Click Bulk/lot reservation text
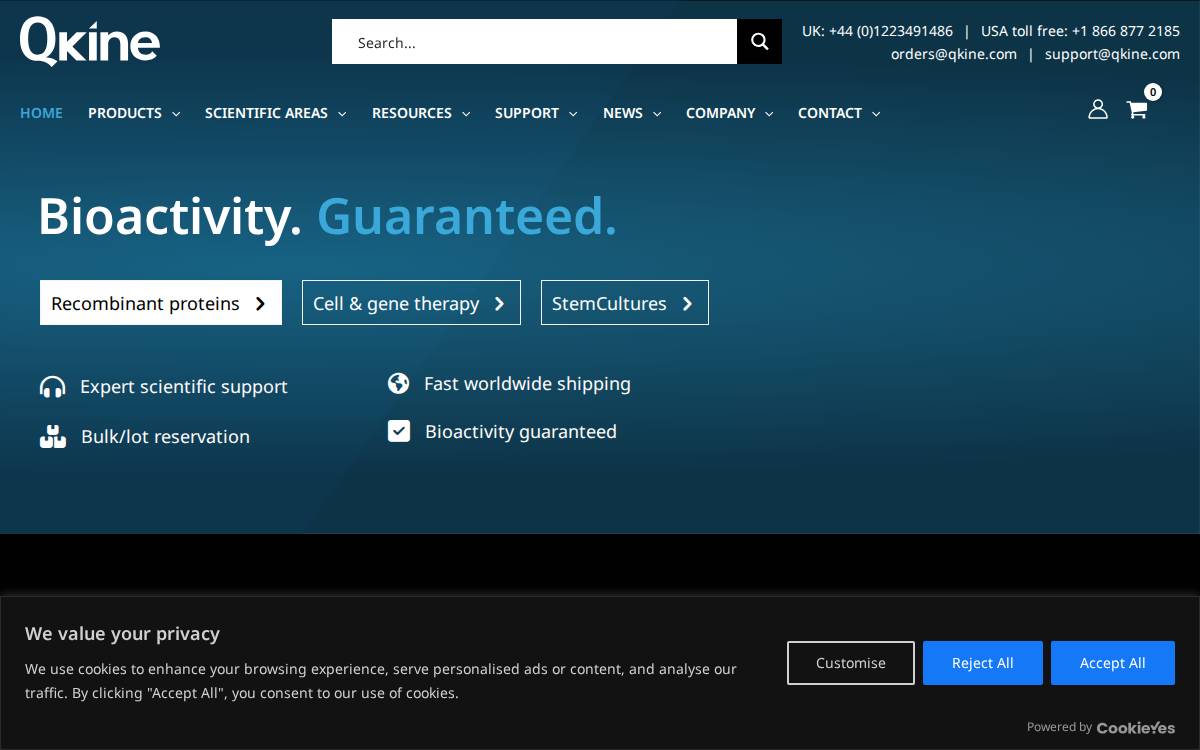Screen dimensions: 1200x750 tap(165, 437)
